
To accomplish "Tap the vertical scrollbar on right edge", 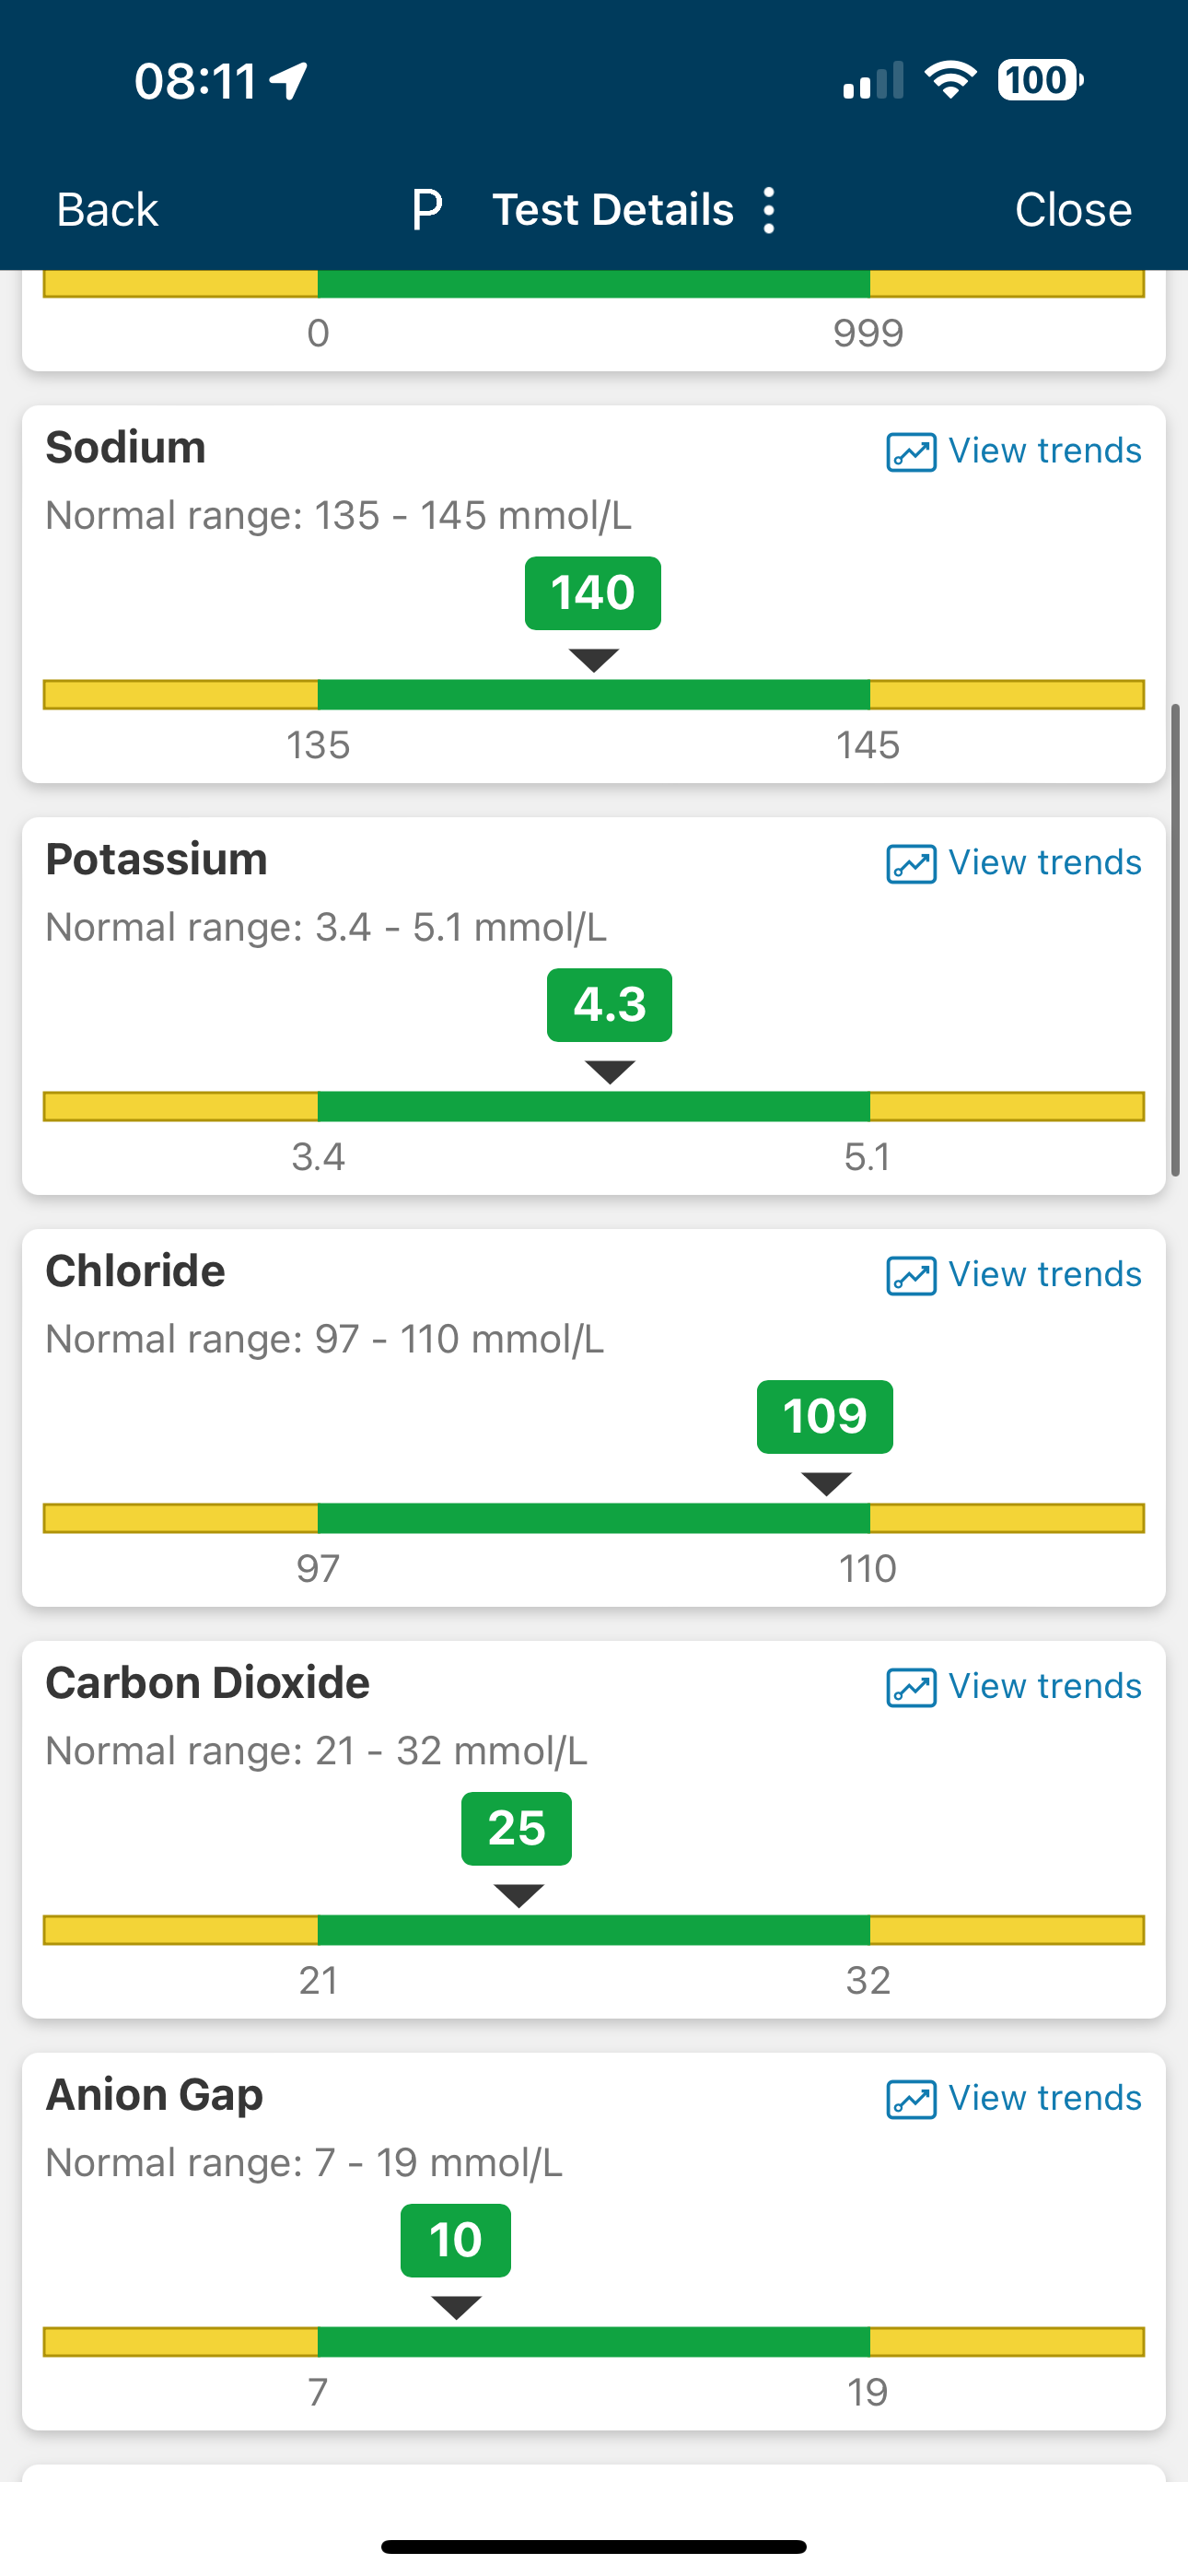I will tap(1176, 940).
